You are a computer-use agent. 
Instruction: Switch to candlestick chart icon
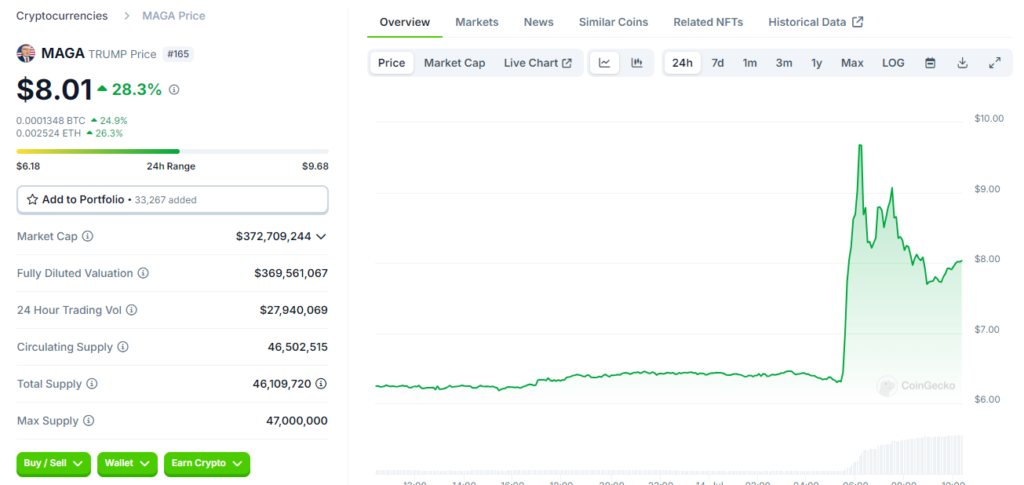click(636, 63)
